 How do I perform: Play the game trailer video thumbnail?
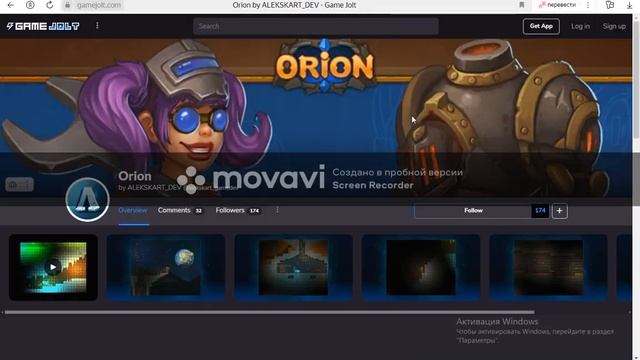pyautogui.click(x=53, y=267)
